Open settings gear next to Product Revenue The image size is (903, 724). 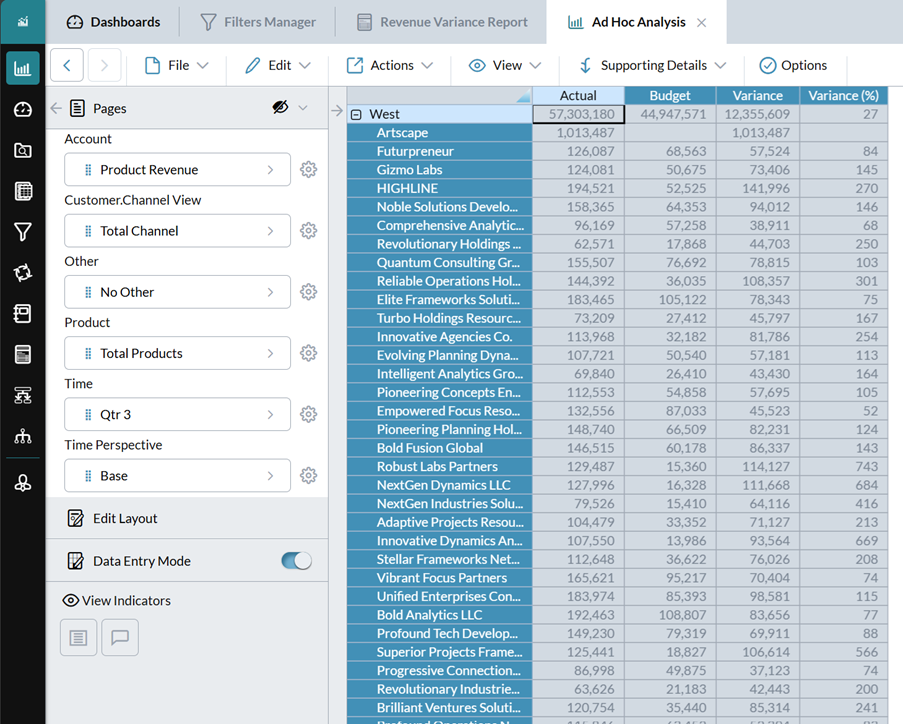pyautogui.click(x=308, y=169)
